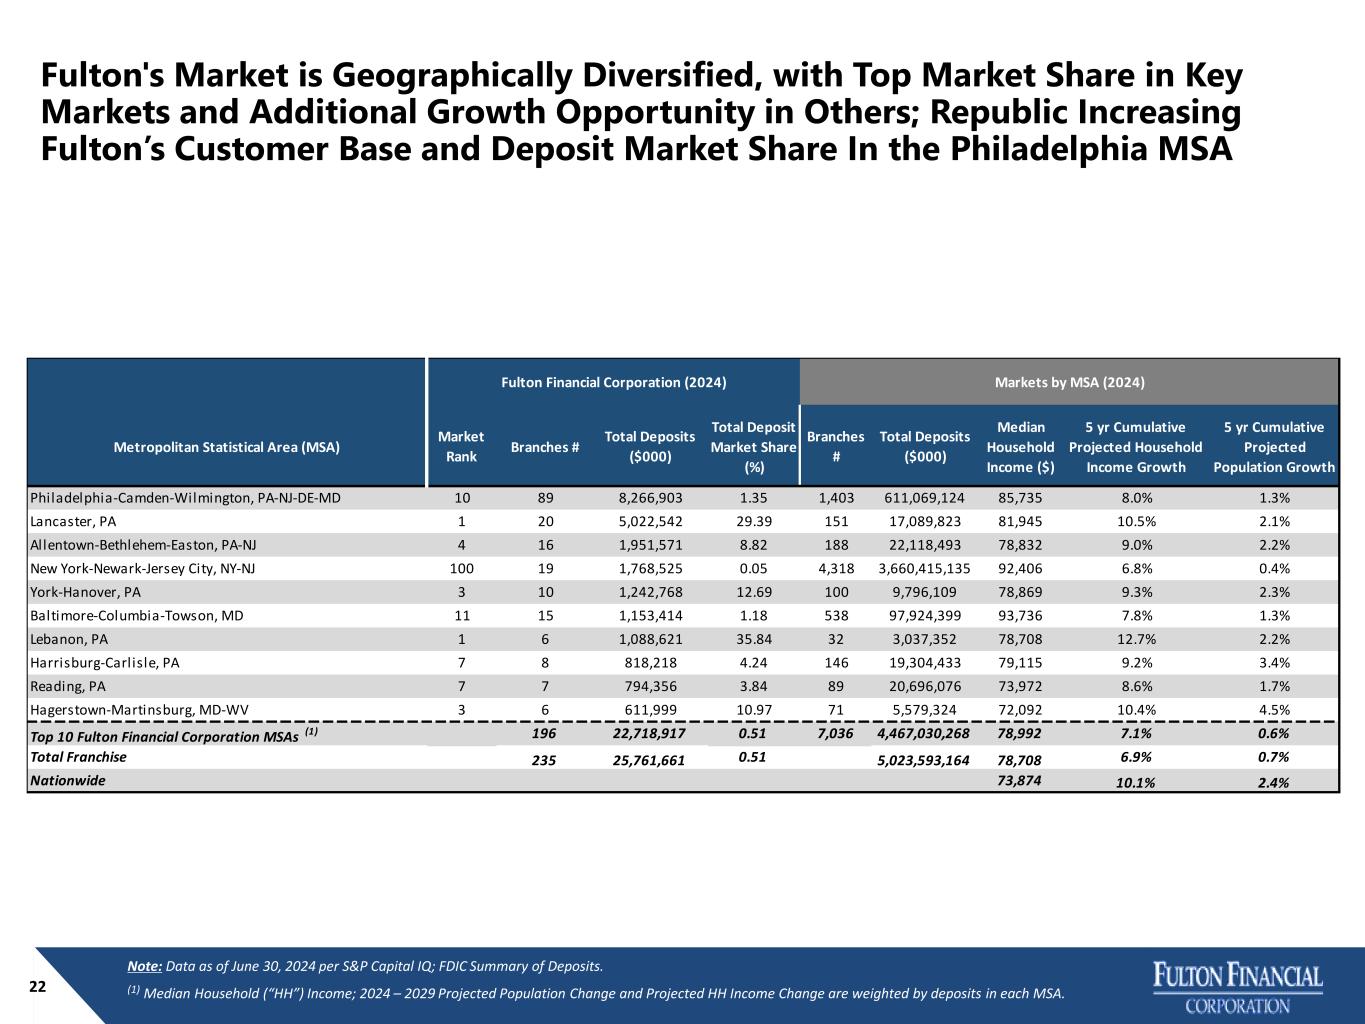Image resolution: width=1365 pixels, height=1024 pixels.
Task: Click the 'Median Household Income ($)' header
Action: click(x=1020, y=447)
